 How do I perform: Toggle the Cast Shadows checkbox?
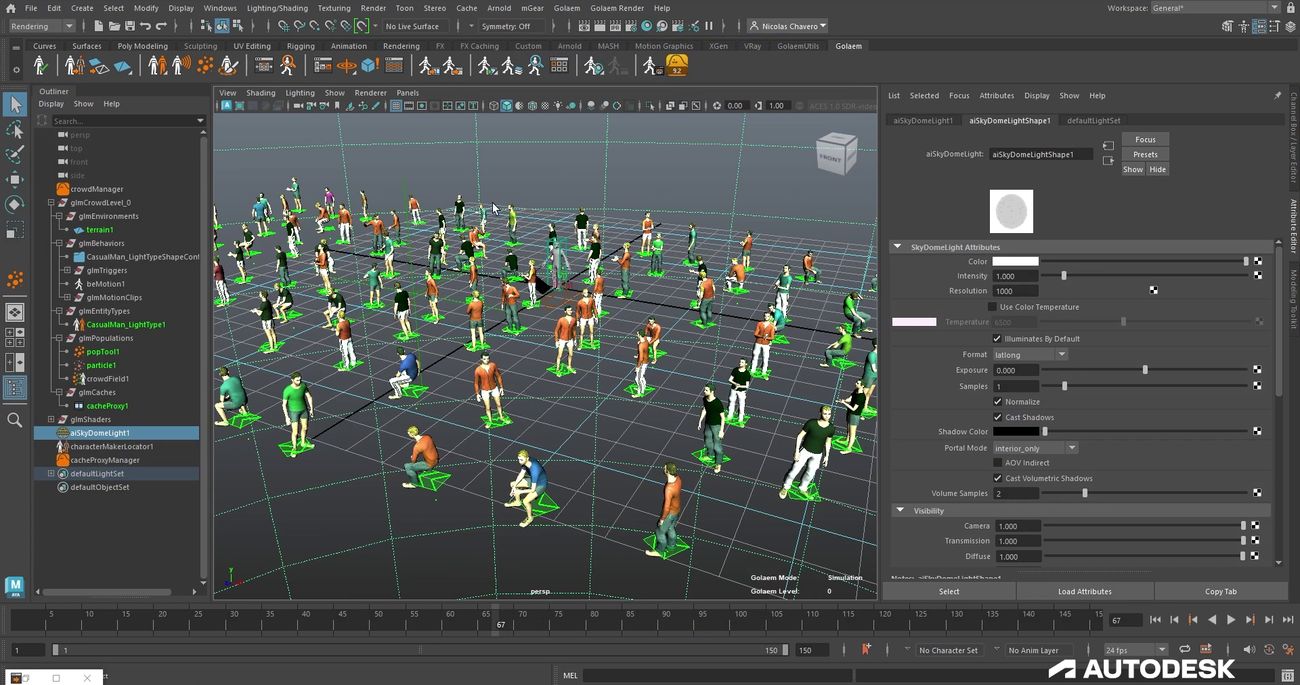point(997,417)
